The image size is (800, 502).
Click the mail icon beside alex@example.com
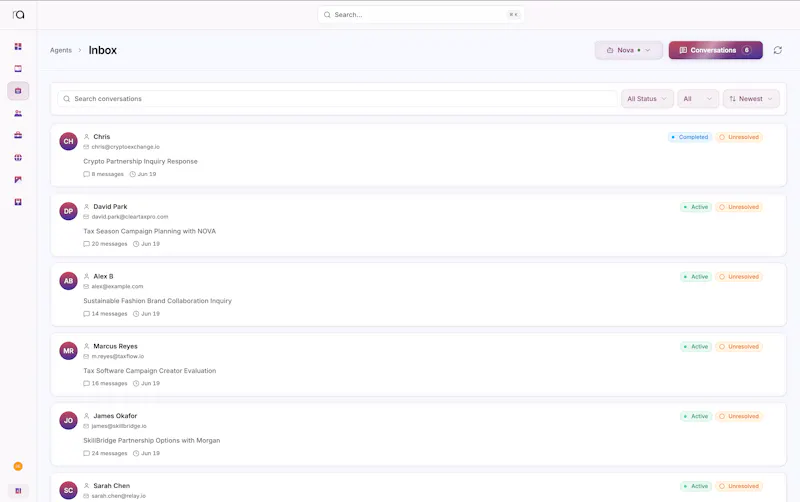coord(86,287)
